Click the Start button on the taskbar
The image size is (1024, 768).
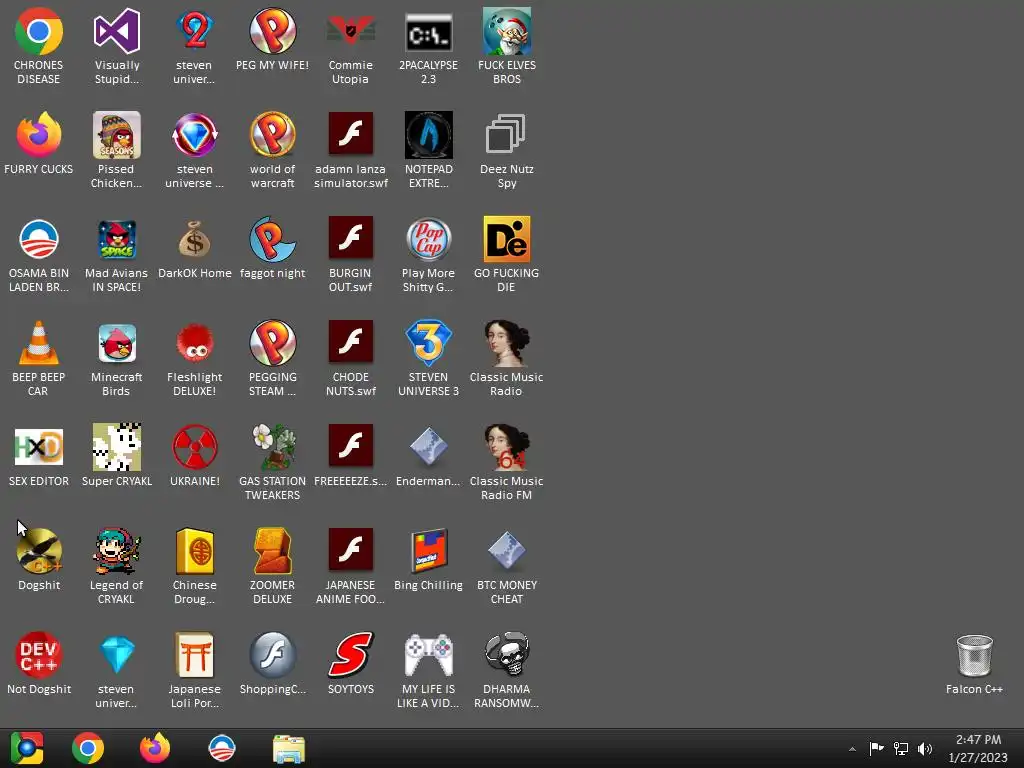[27, 748]
